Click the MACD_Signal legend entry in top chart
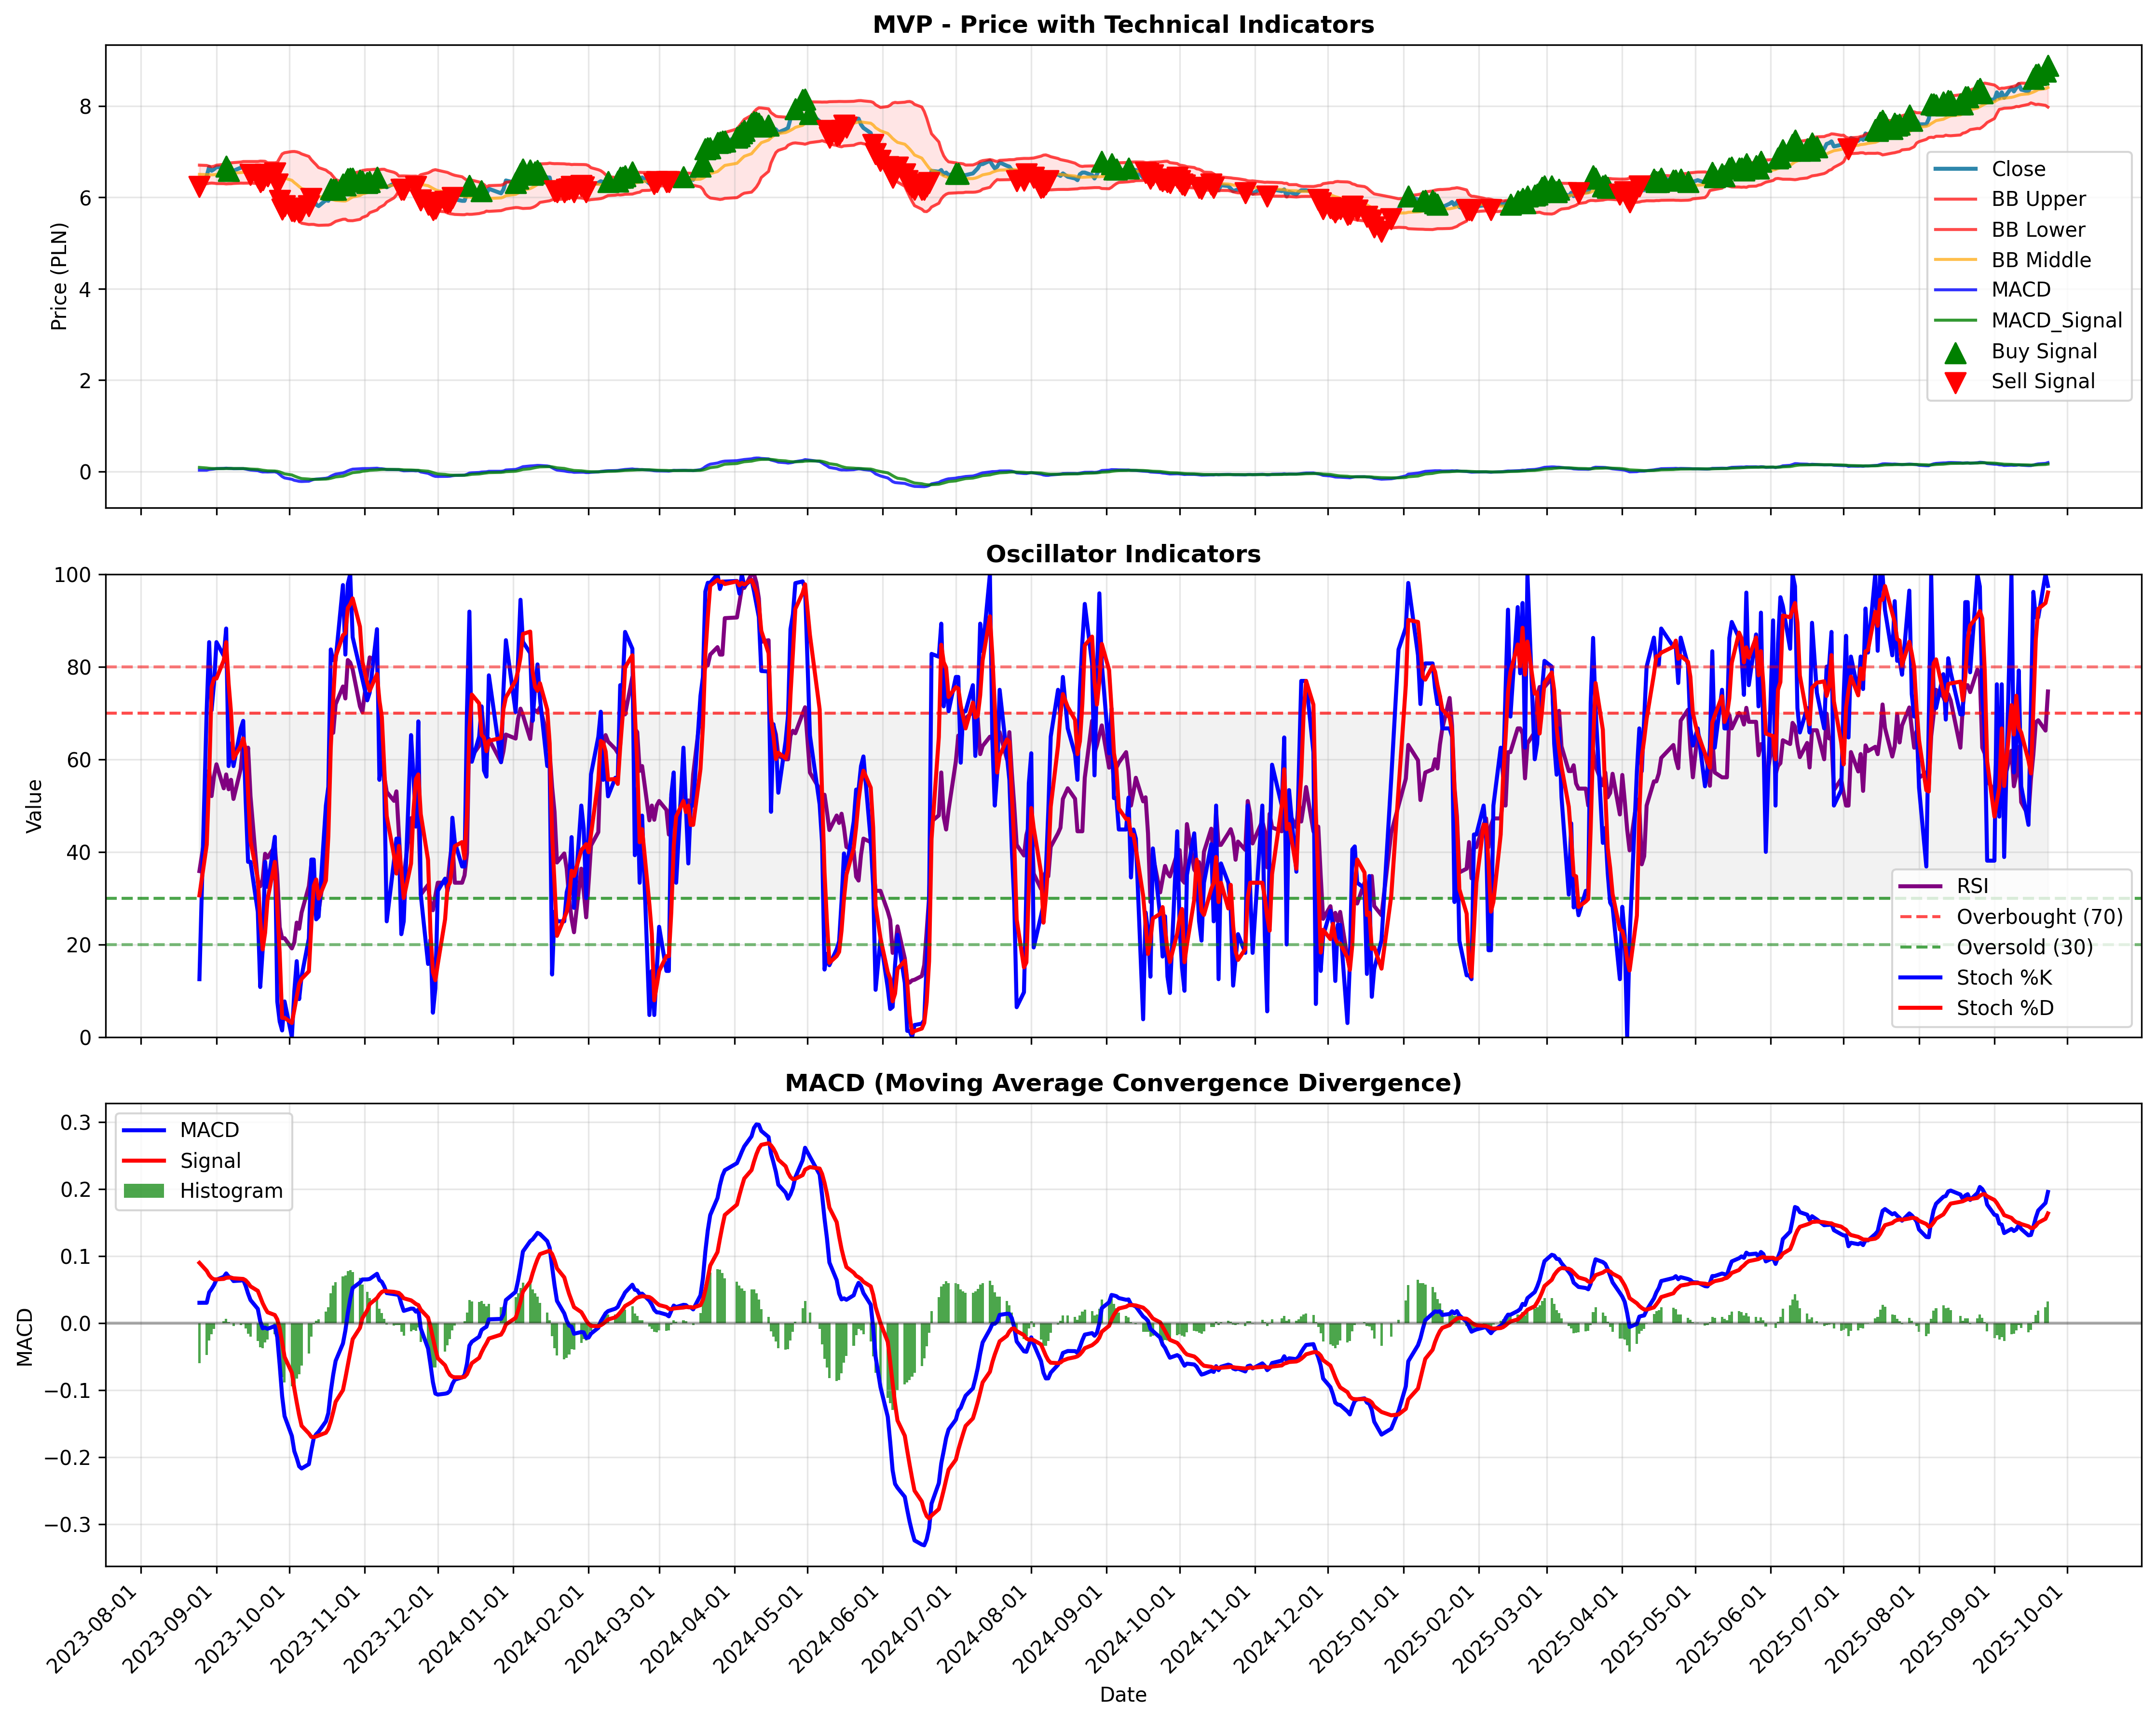 2028,321
